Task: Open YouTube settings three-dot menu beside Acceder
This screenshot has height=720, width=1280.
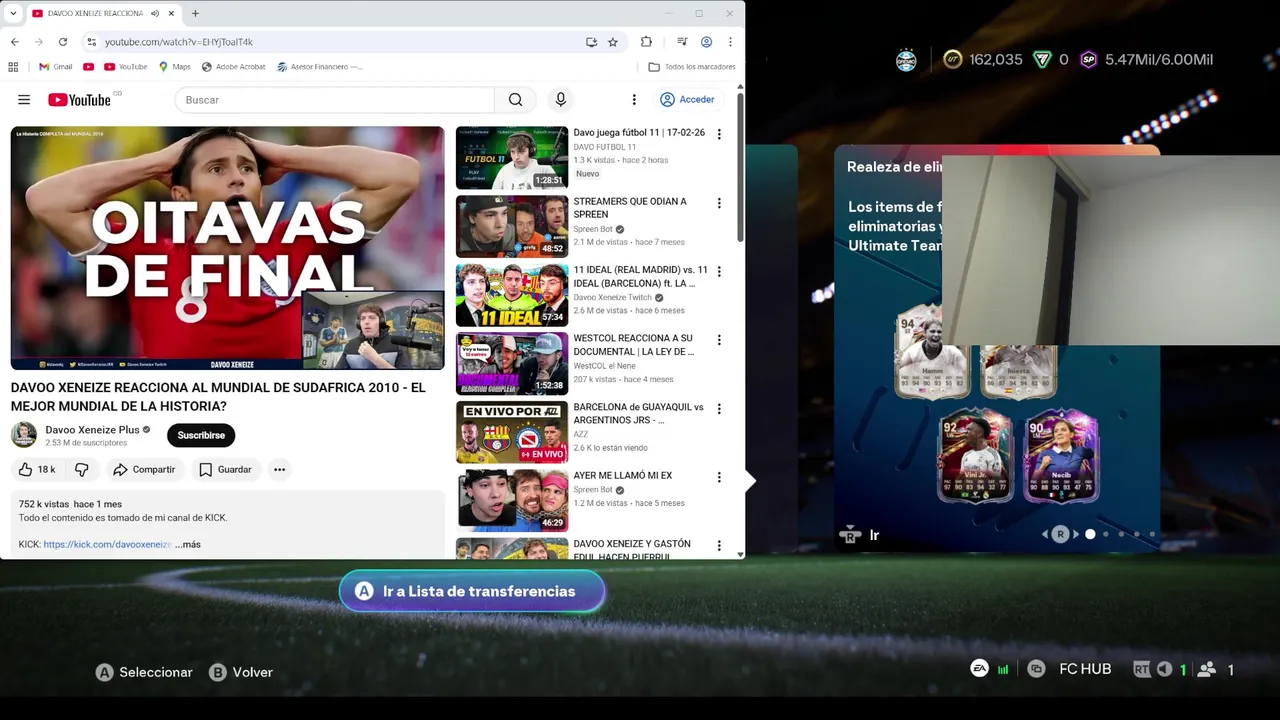Action: pyautogui.click(x=634, y=100)
